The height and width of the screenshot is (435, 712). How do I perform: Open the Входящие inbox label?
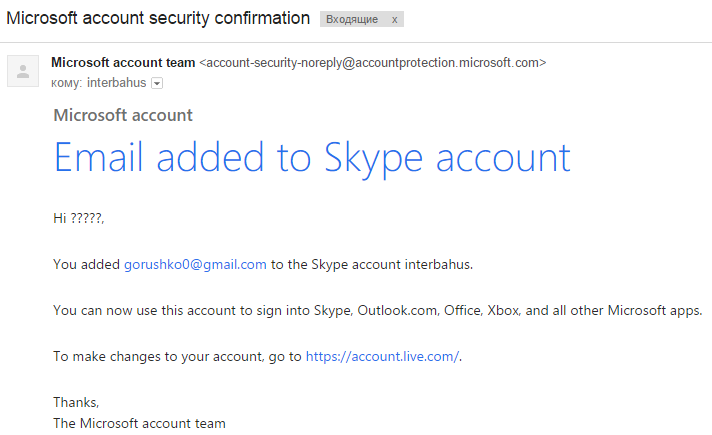point(352,20)
